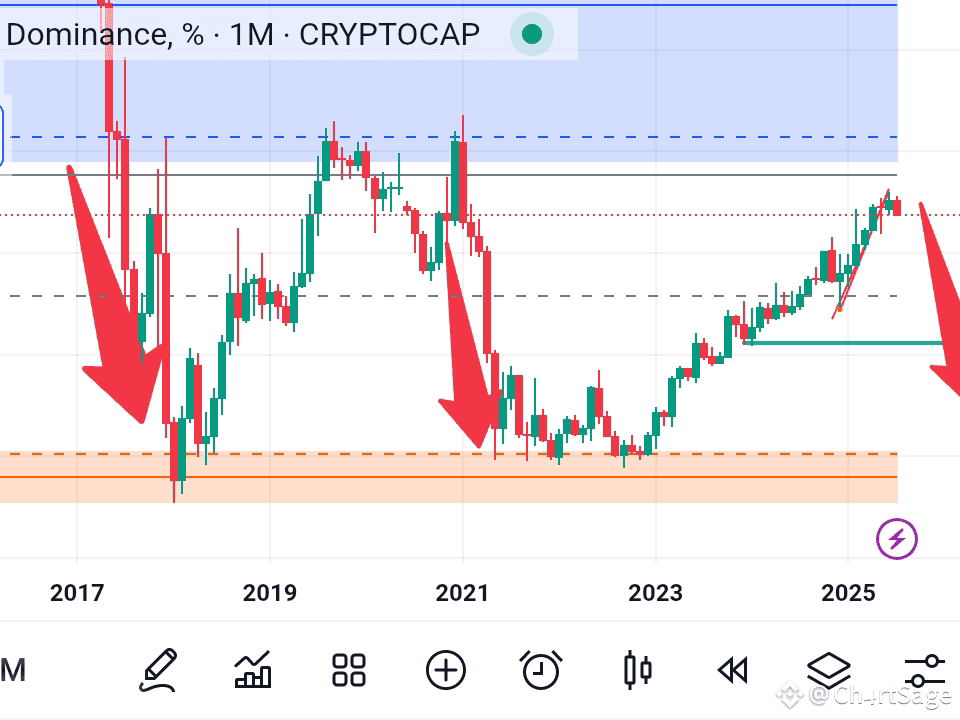The width and height of the screenshot is (960, 720).
Task: Open the object tree layers icon
Action: (829, 670)
